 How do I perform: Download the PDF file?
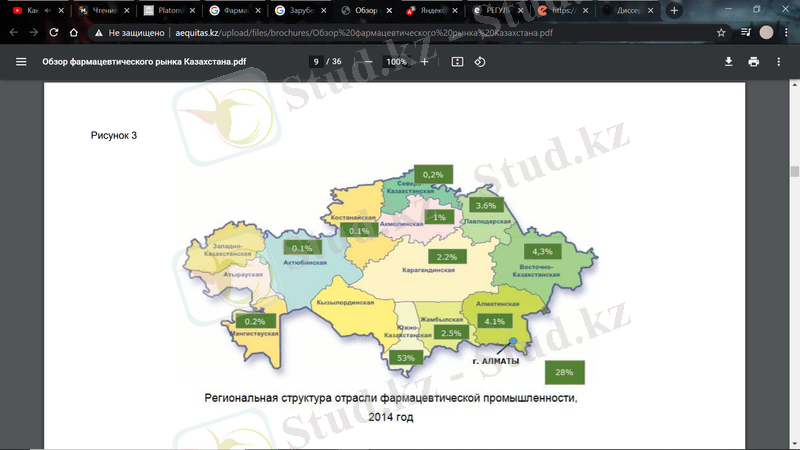[x=729, y=62]
